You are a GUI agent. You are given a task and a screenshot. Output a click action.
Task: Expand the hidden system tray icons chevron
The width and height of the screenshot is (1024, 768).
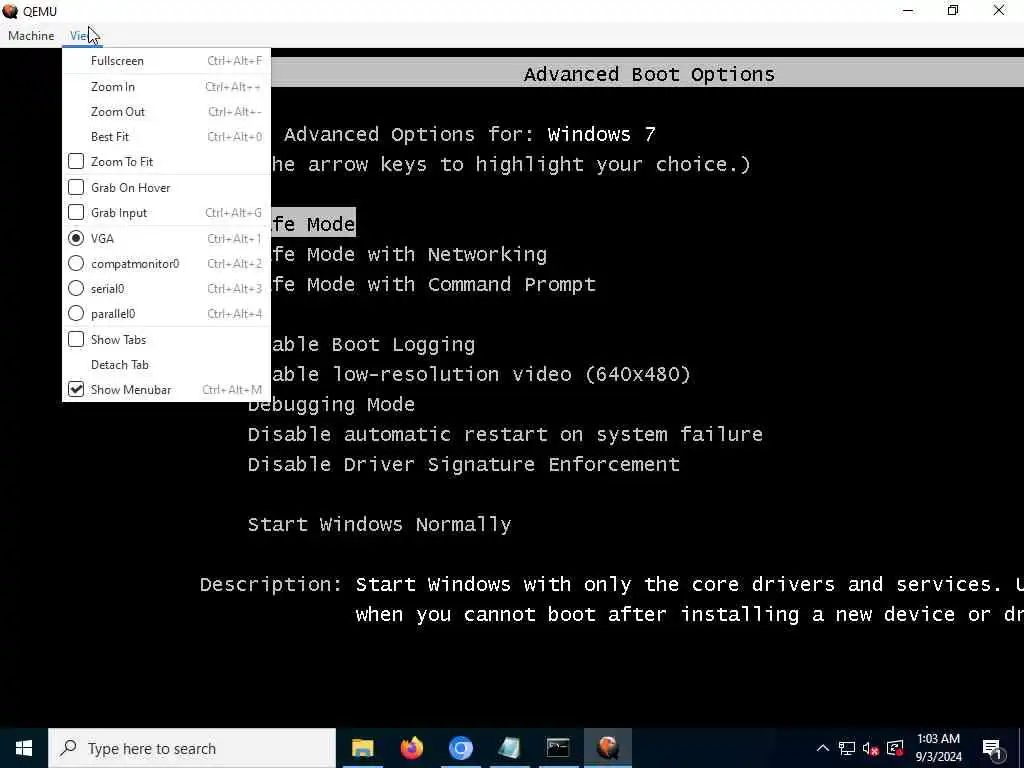[823, 748]
